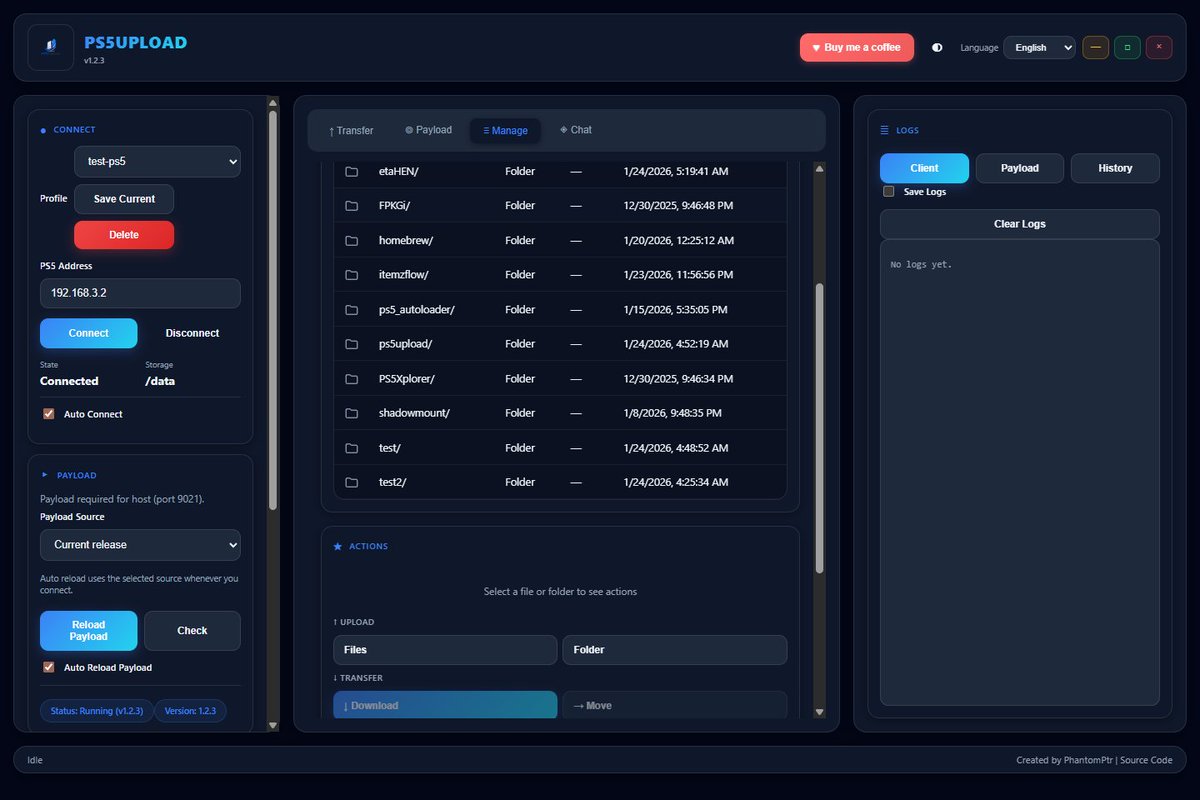
Task: Click the center panel scroll down arrow
Action: pyautogui.click(x=820, y=712)
